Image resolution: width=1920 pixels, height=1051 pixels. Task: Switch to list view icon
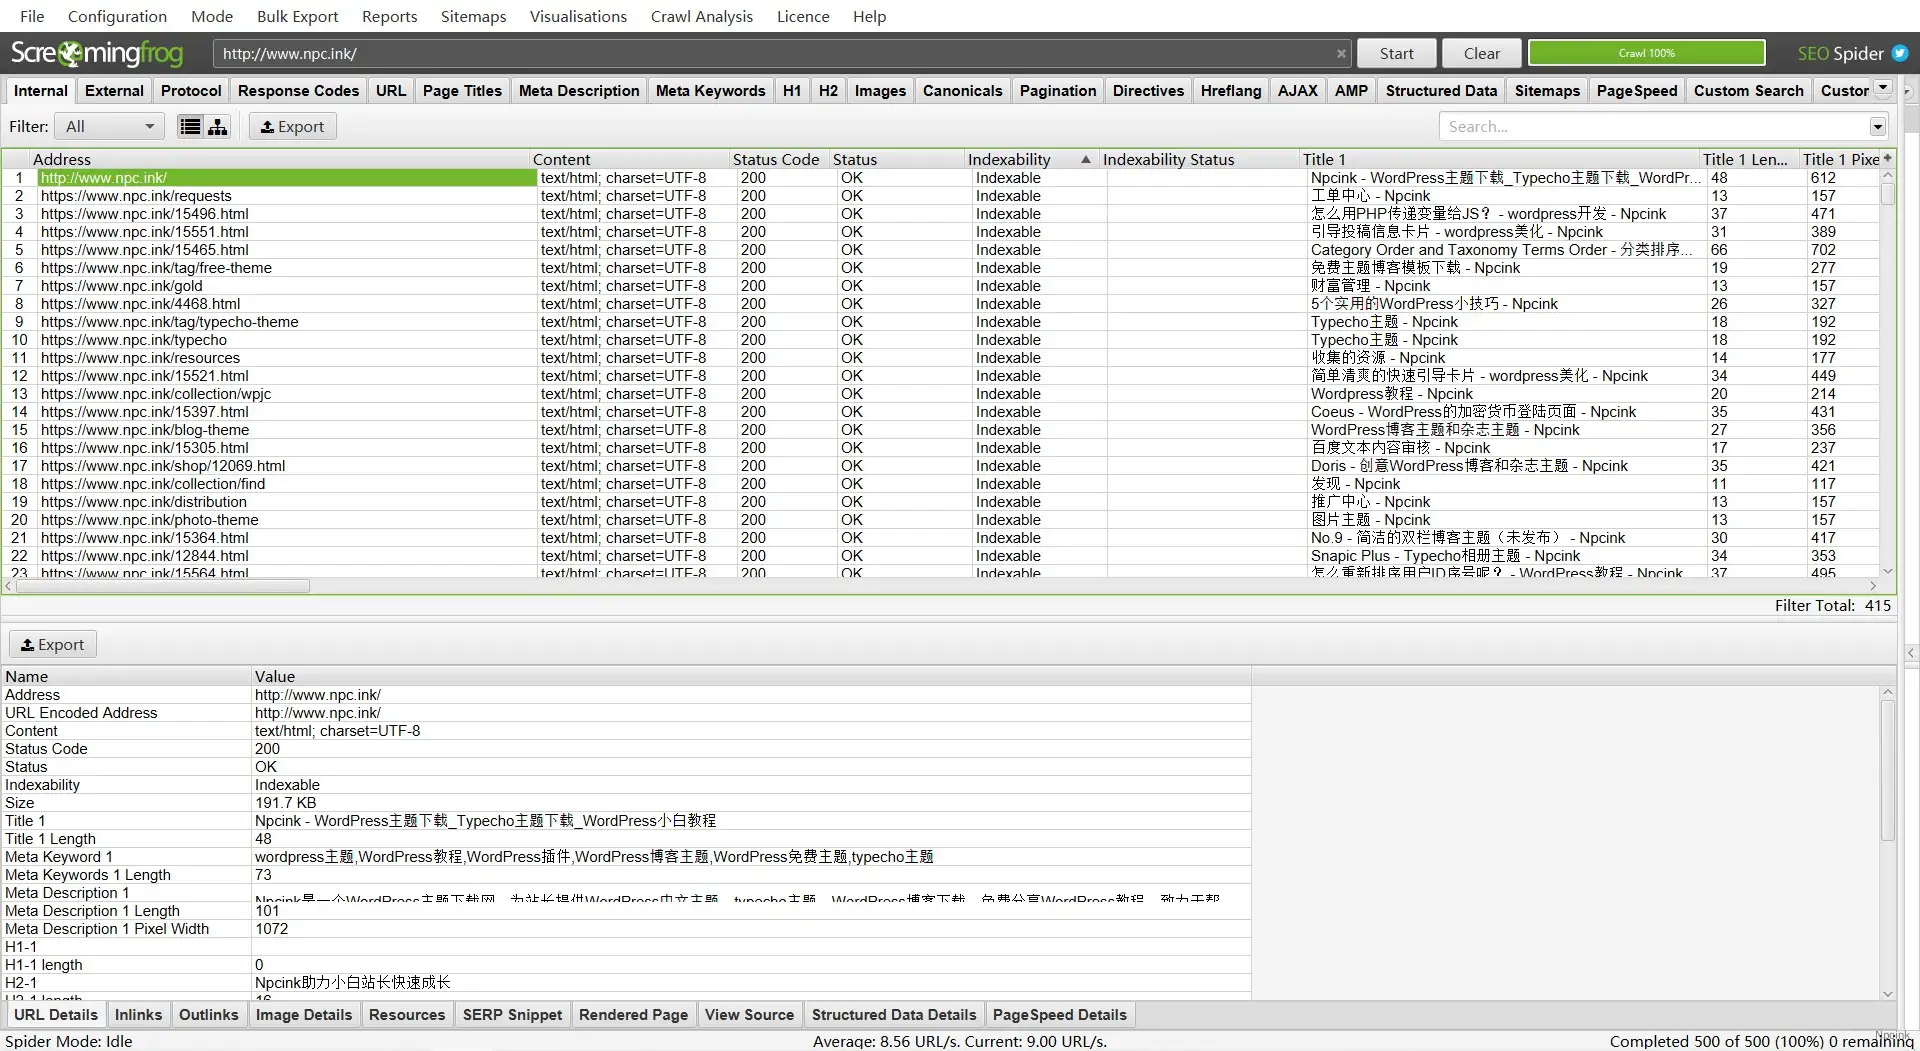pos(190,126)
